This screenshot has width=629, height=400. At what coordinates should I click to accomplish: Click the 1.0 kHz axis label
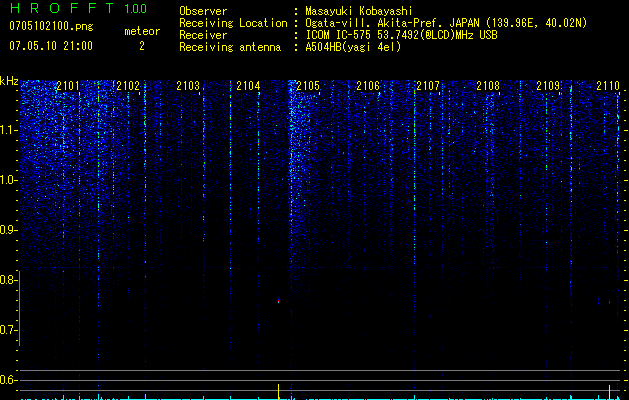point(8,180)
